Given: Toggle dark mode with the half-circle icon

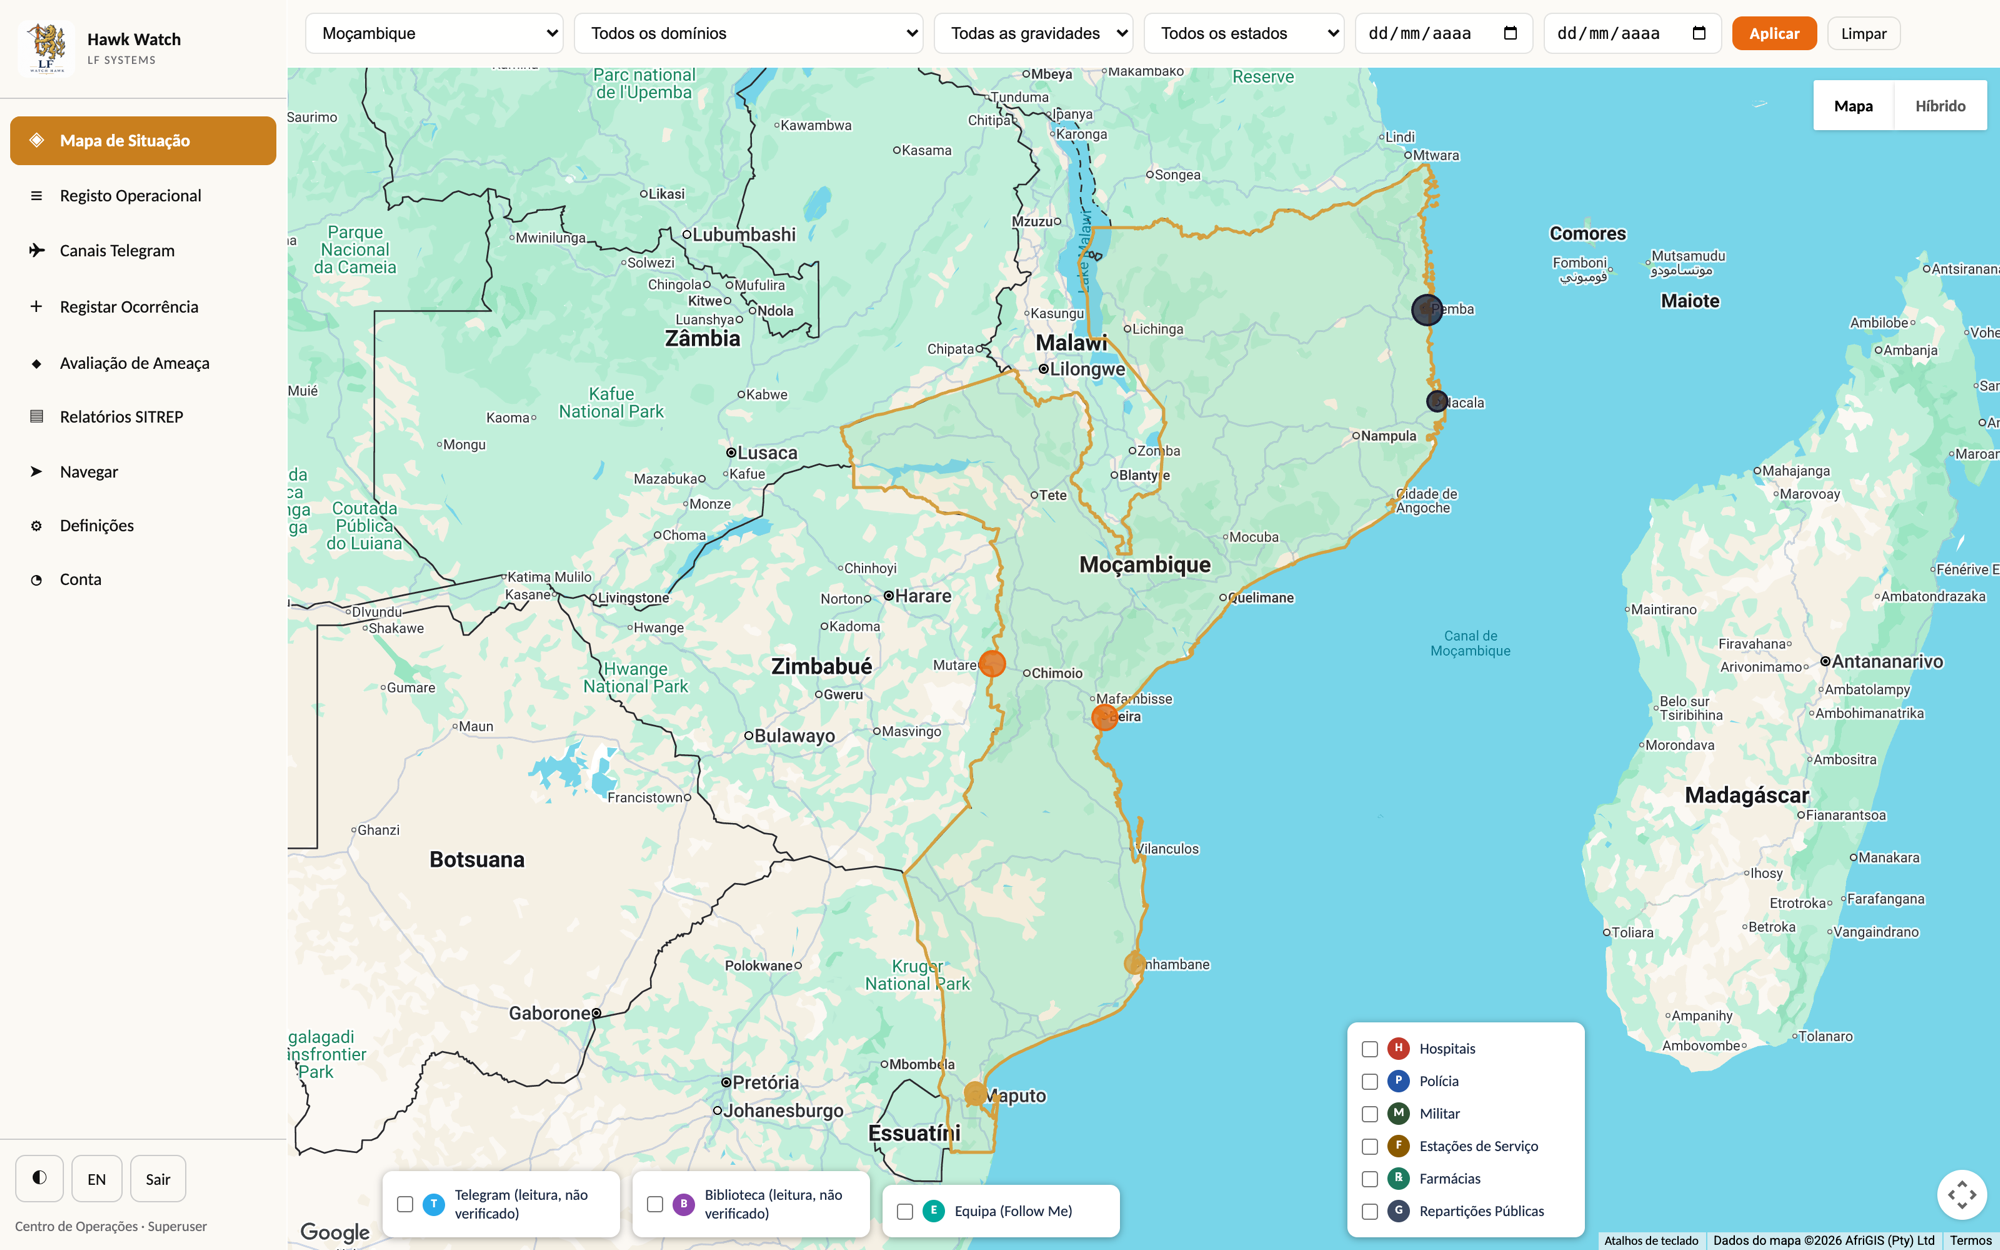Looking at the screenshot, I should pos(39,1178).
